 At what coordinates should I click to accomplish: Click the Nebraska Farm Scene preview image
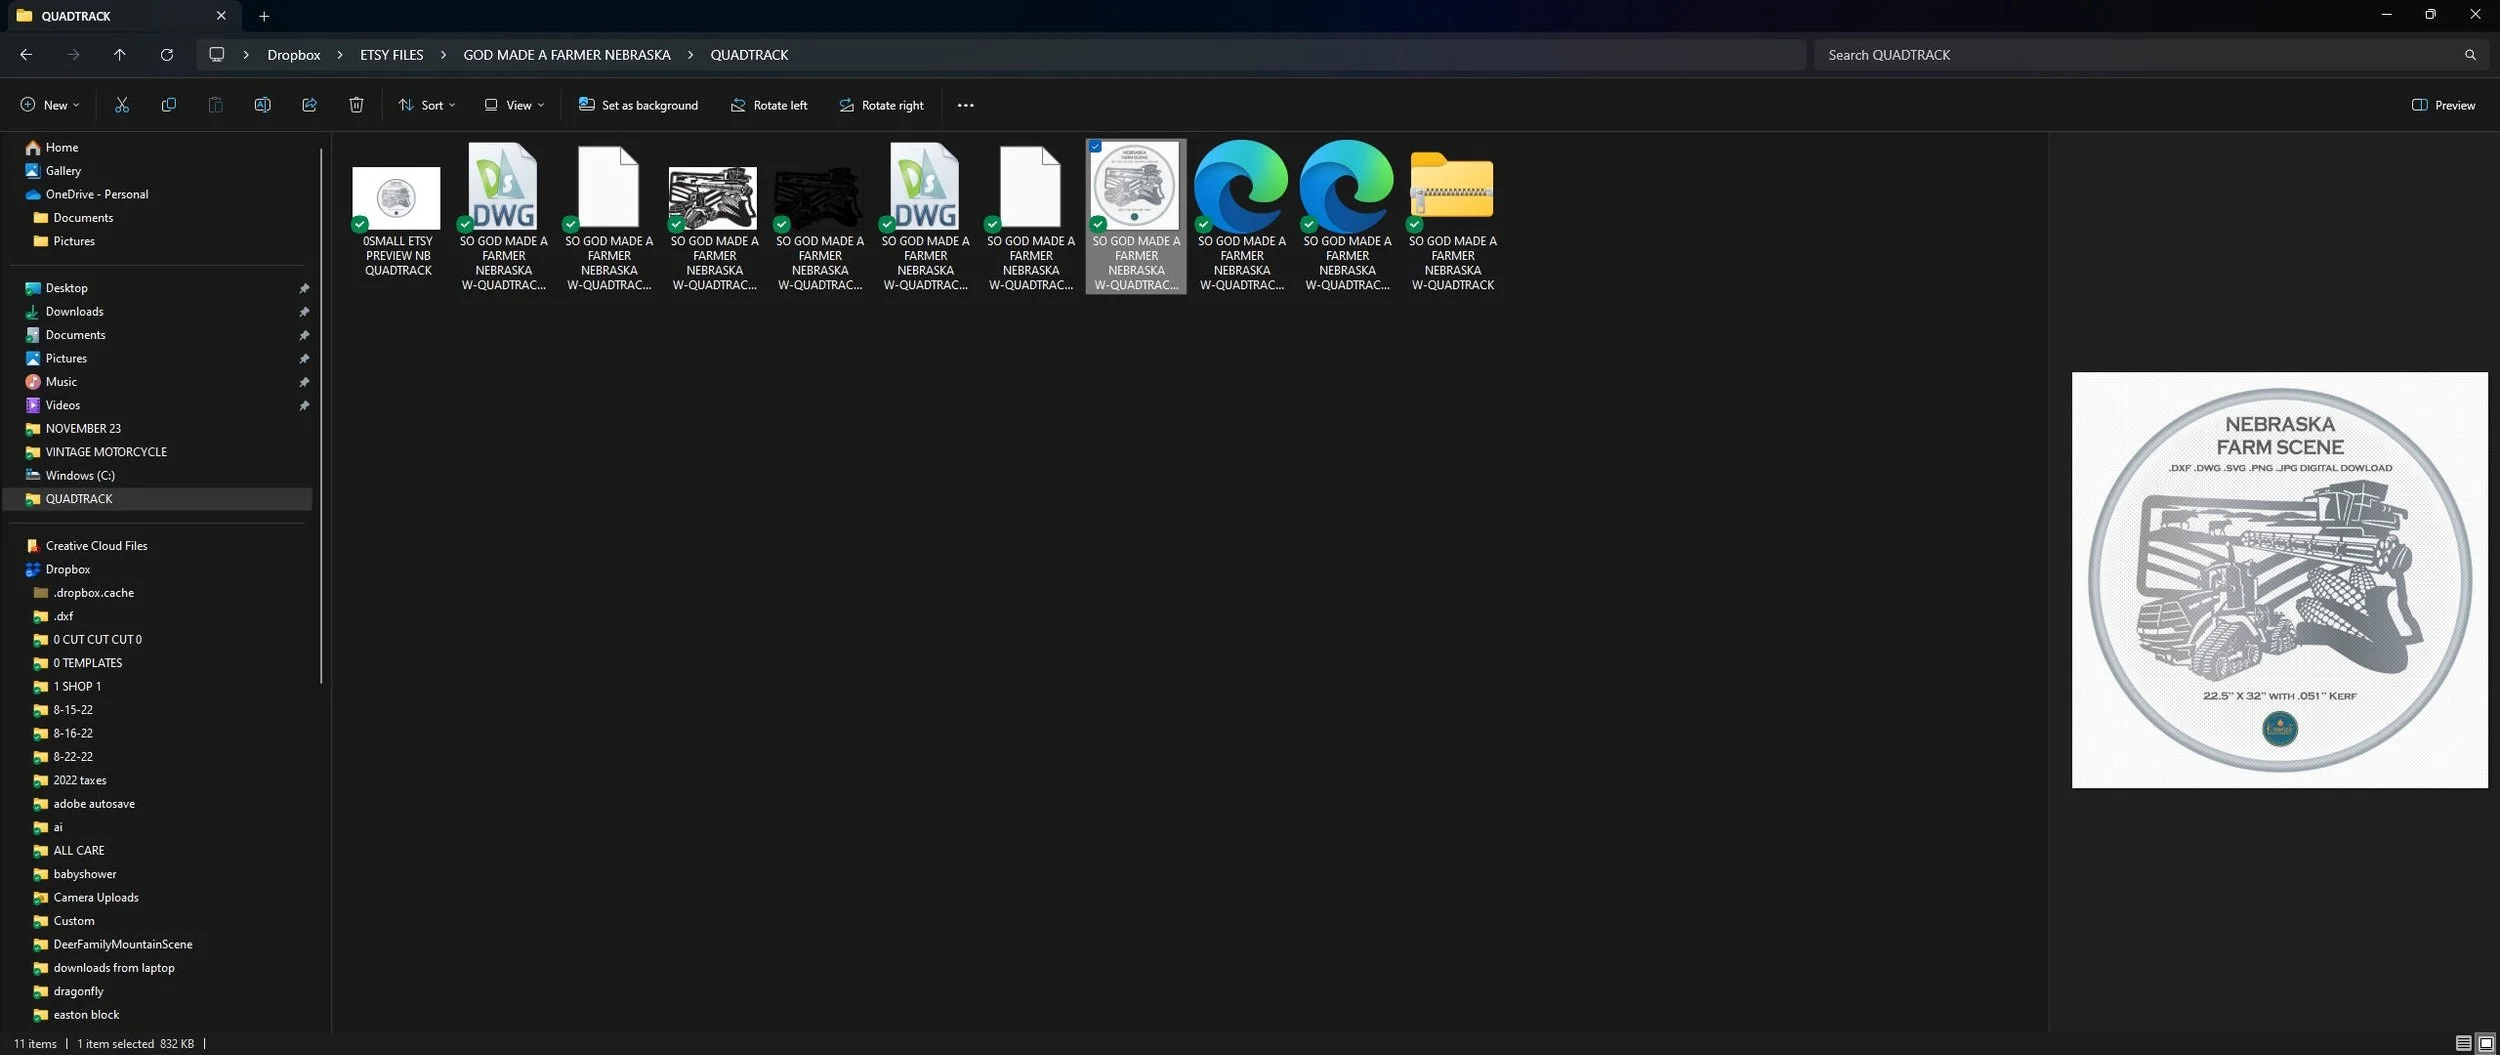pyautogui.click(x=2279, y=580)
